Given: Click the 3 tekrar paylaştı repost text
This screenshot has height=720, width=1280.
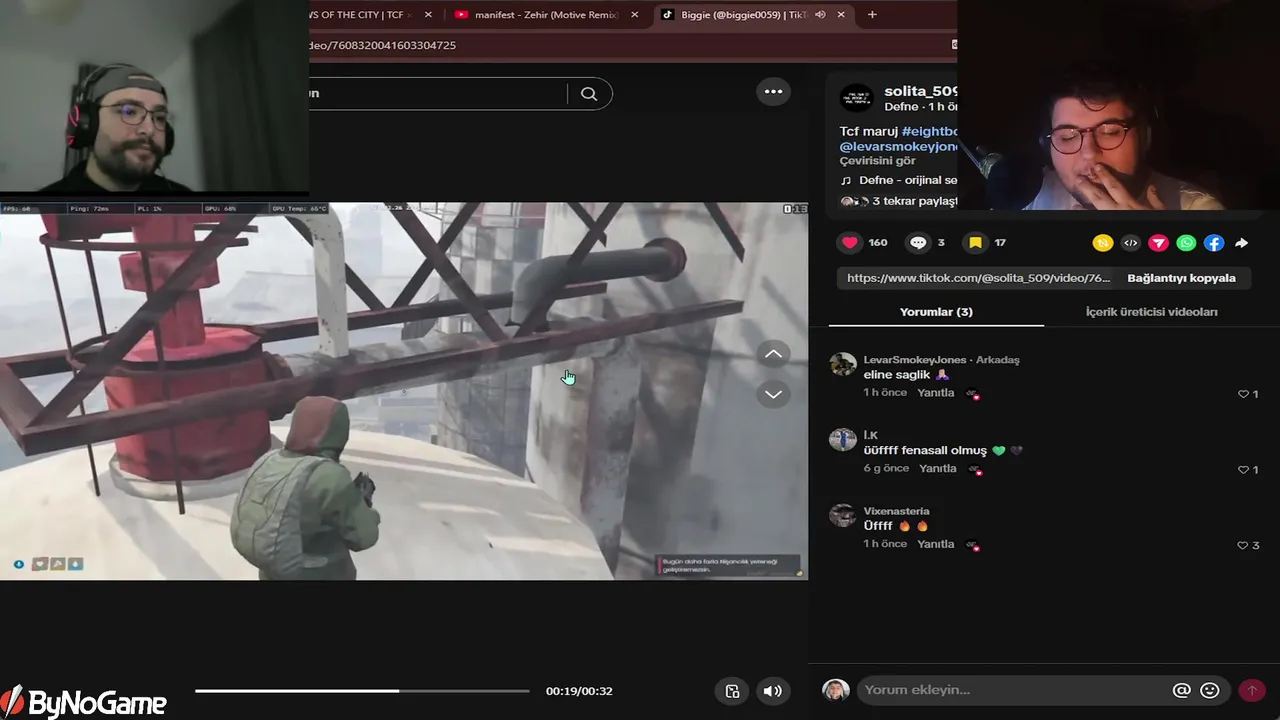Looking at the screenshot, I should click(x=914, y=201).
